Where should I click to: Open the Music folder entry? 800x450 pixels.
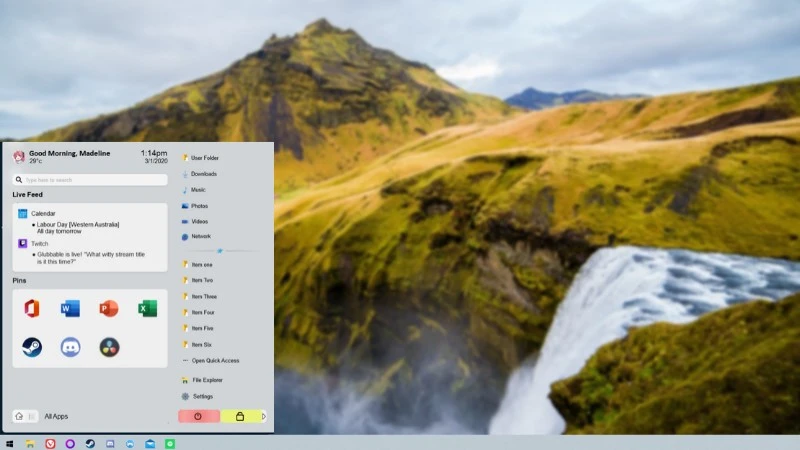coord(194,190)
